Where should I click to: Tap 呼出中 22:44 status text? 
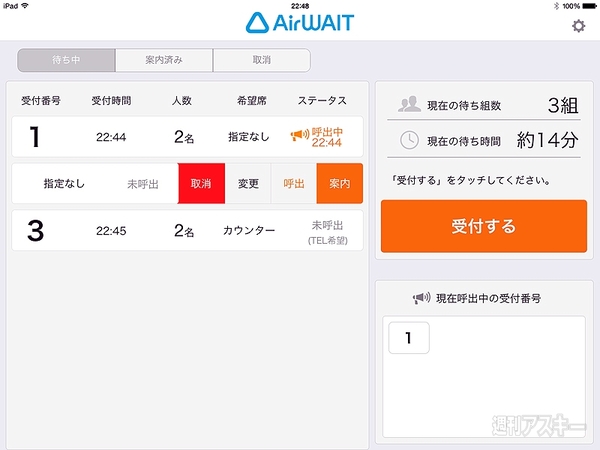pos(327,137)
